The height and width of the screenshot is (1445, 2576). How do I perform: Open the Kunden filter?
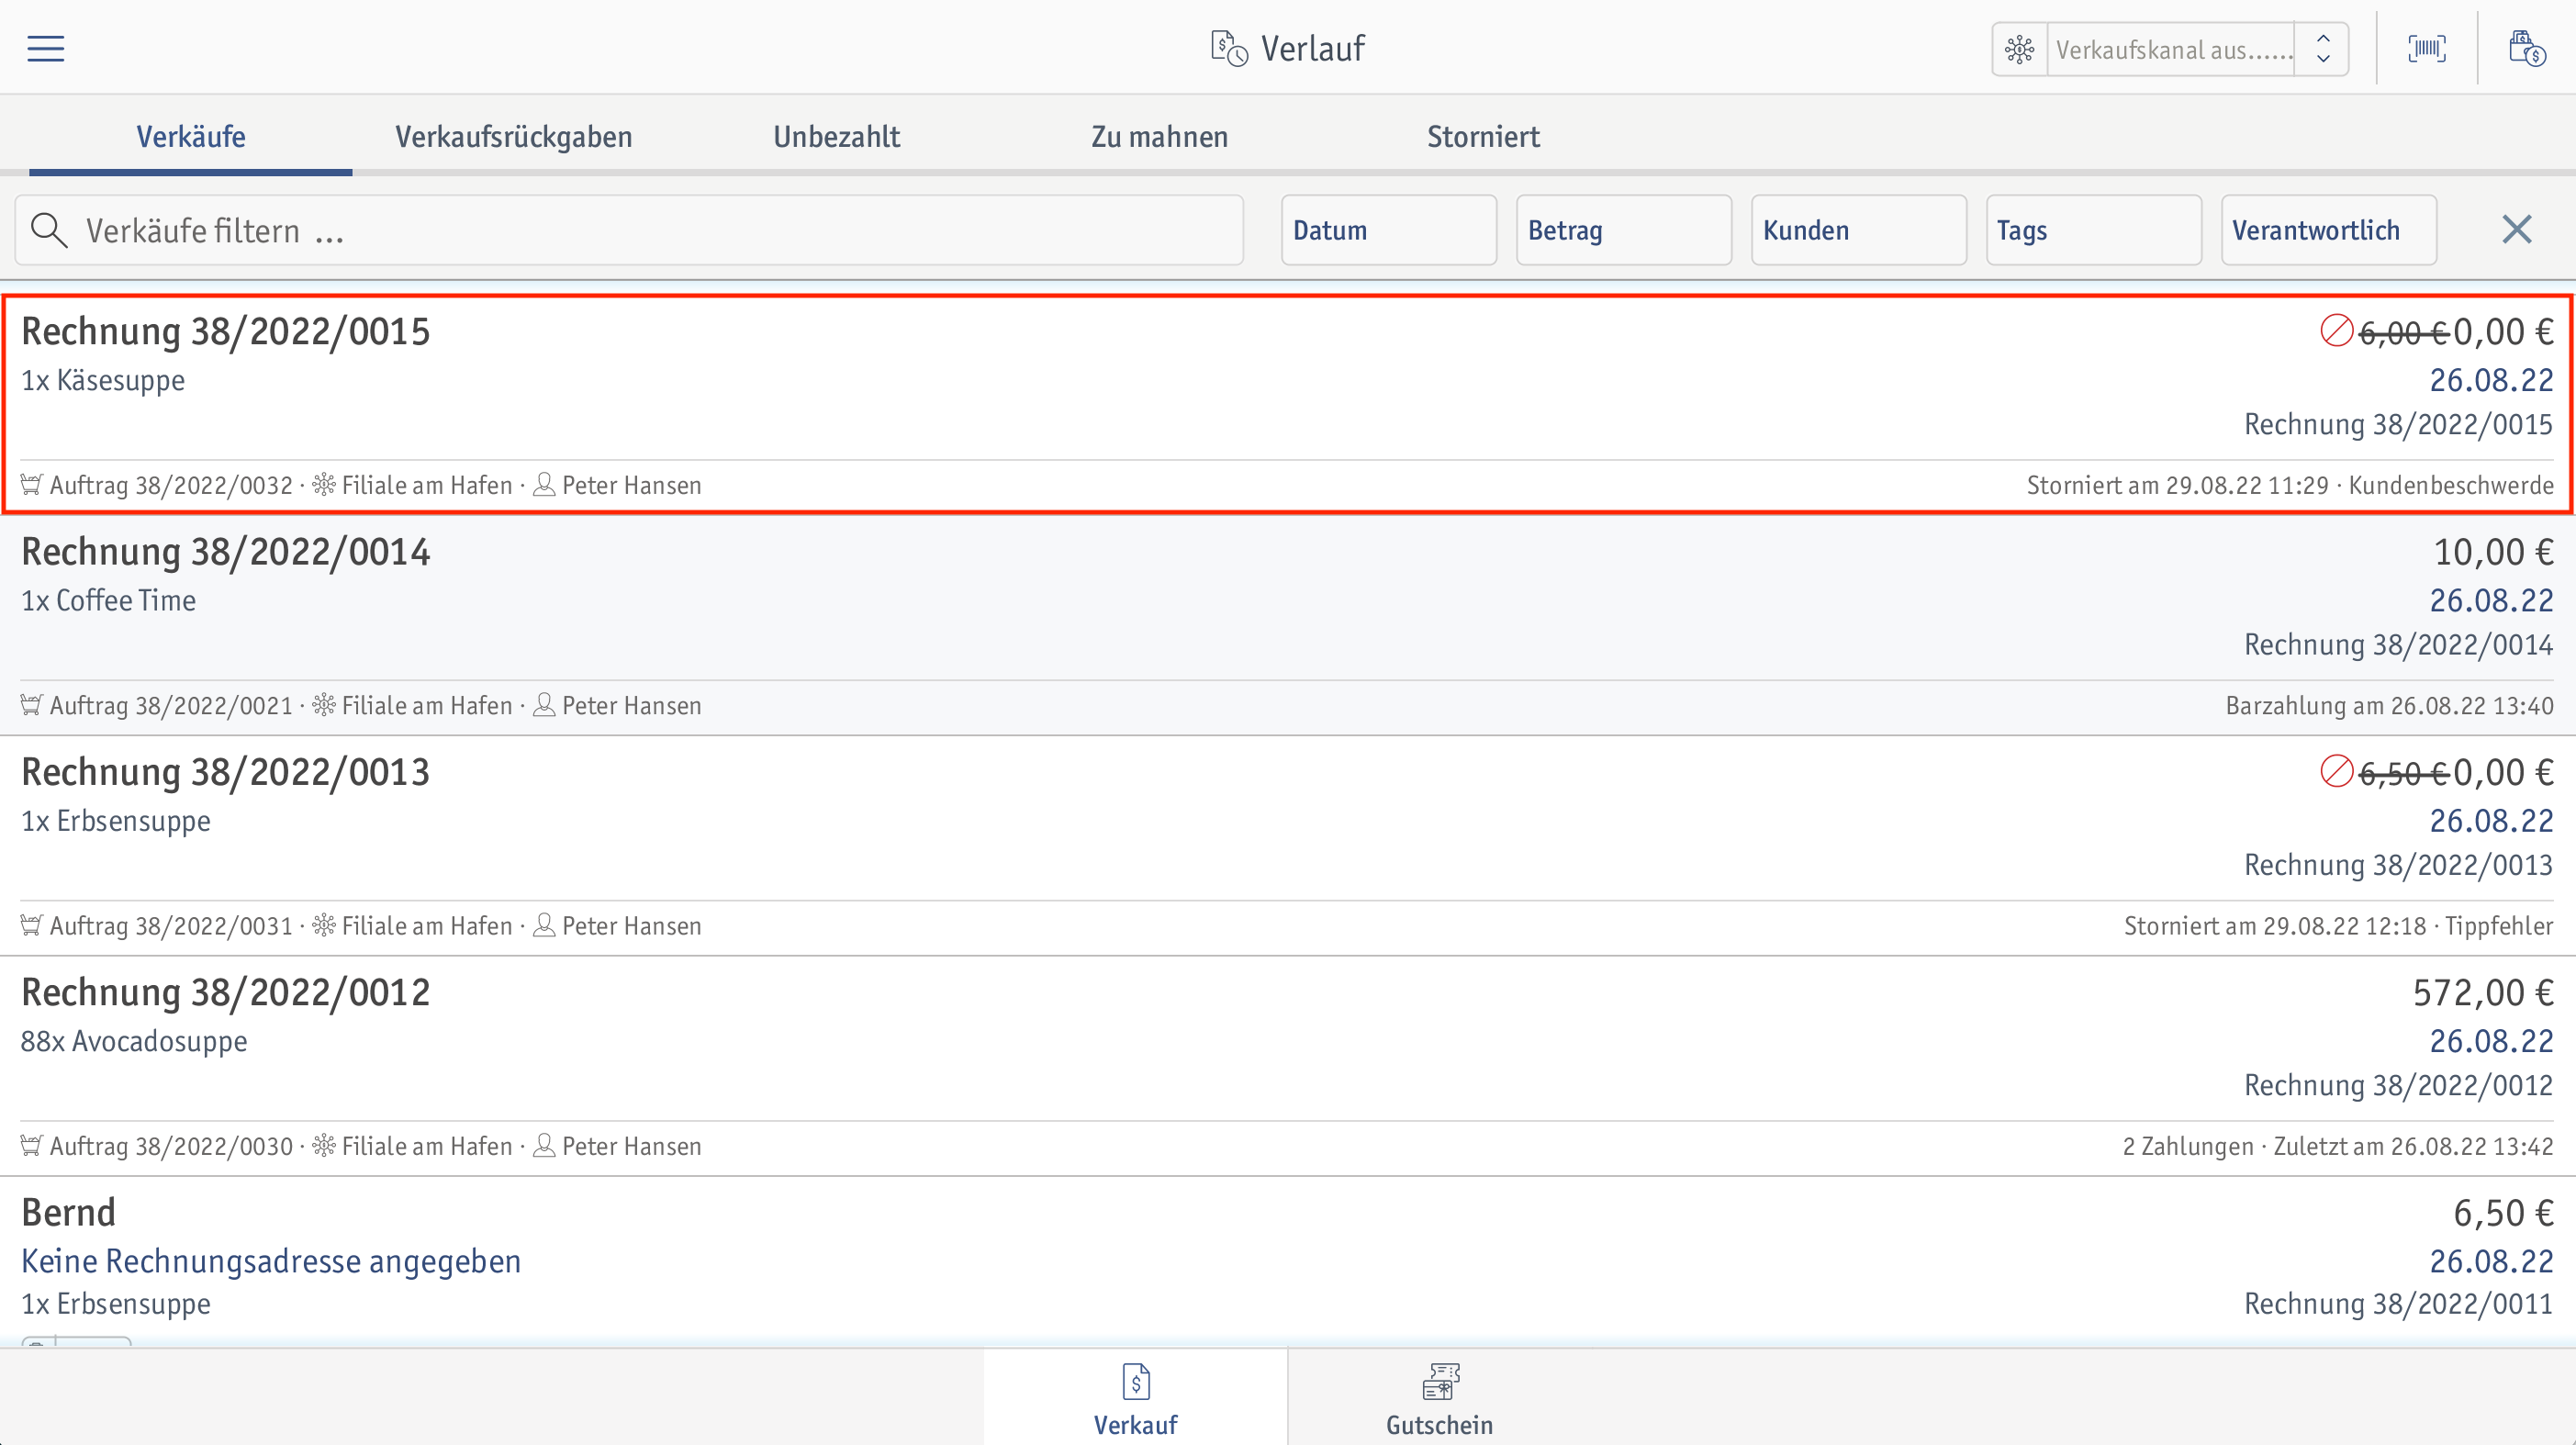click(1859, 230)
